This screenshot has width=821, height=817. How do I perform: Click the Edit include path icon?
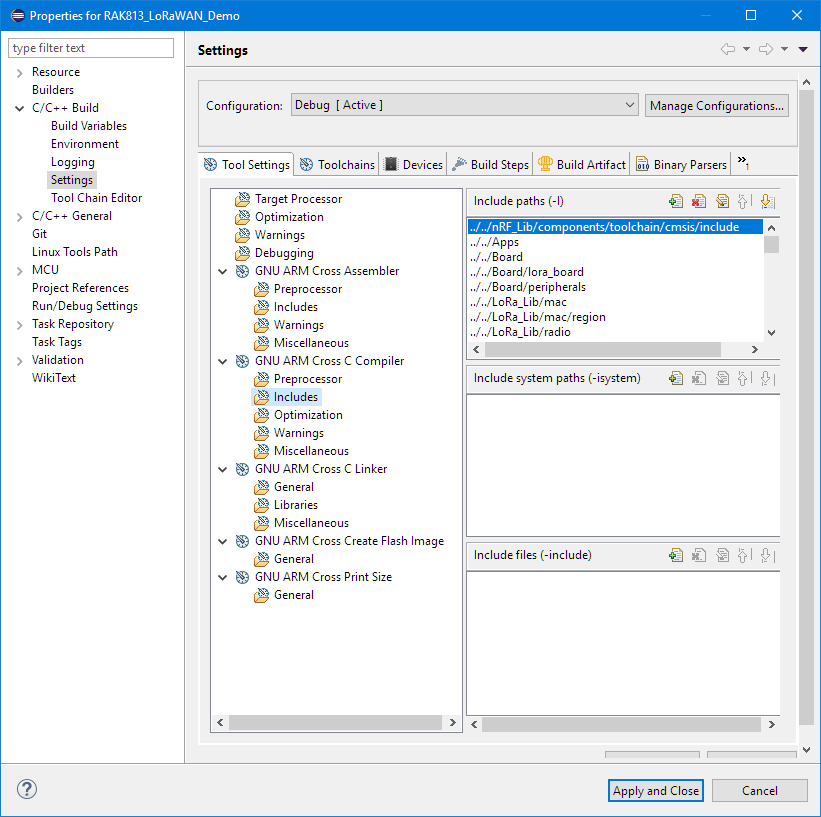click(x=721, y=201)
